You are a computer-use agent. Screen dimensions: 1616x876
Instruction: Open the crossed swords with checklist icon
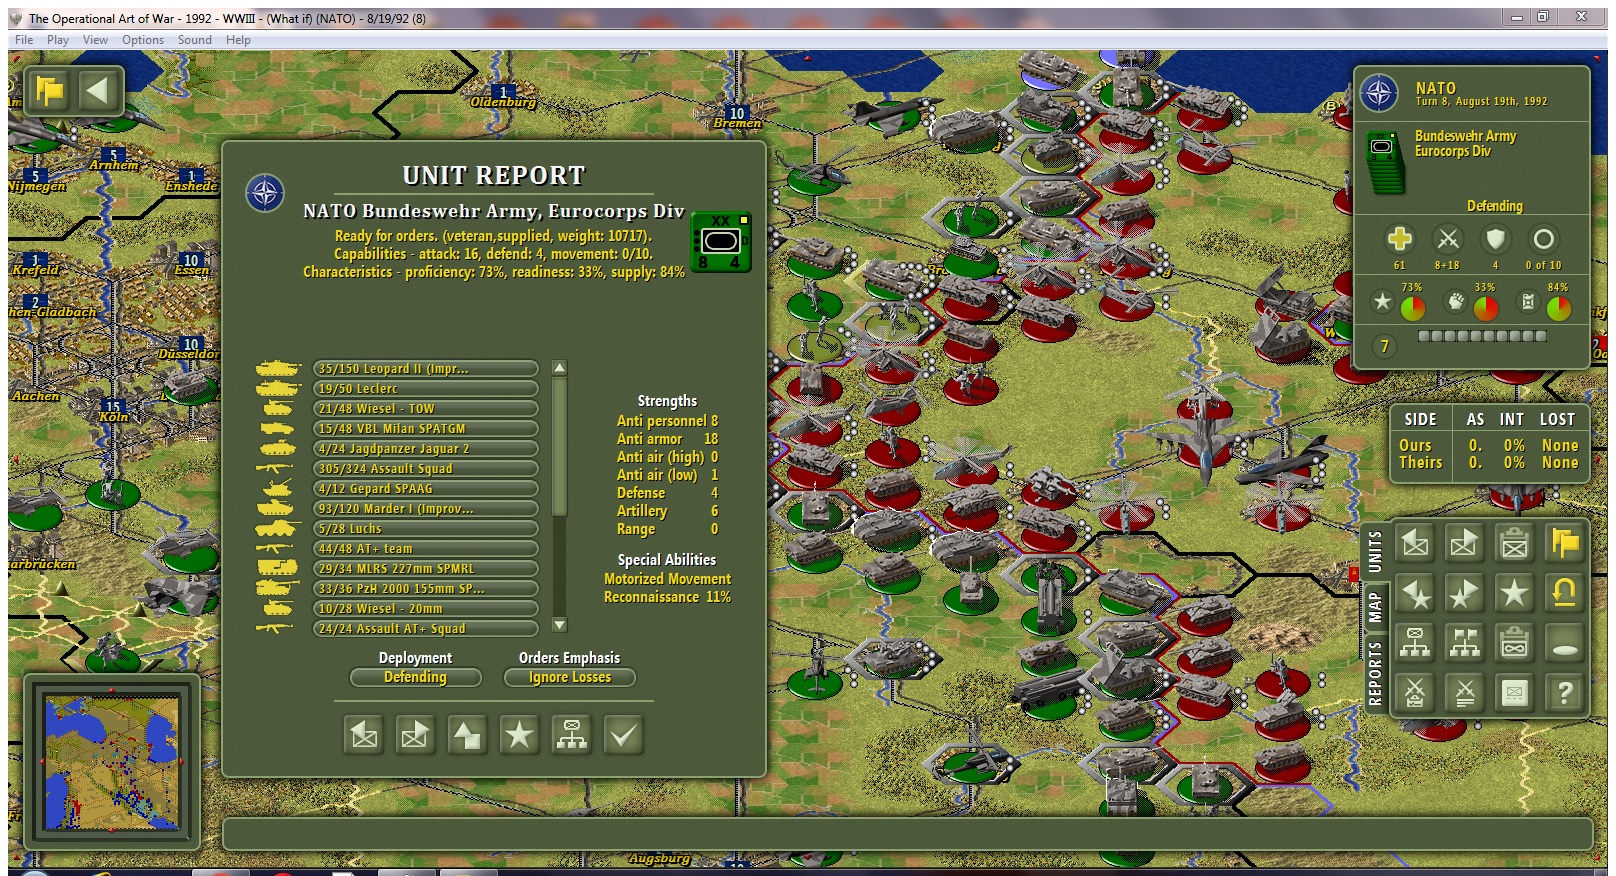1415,692
